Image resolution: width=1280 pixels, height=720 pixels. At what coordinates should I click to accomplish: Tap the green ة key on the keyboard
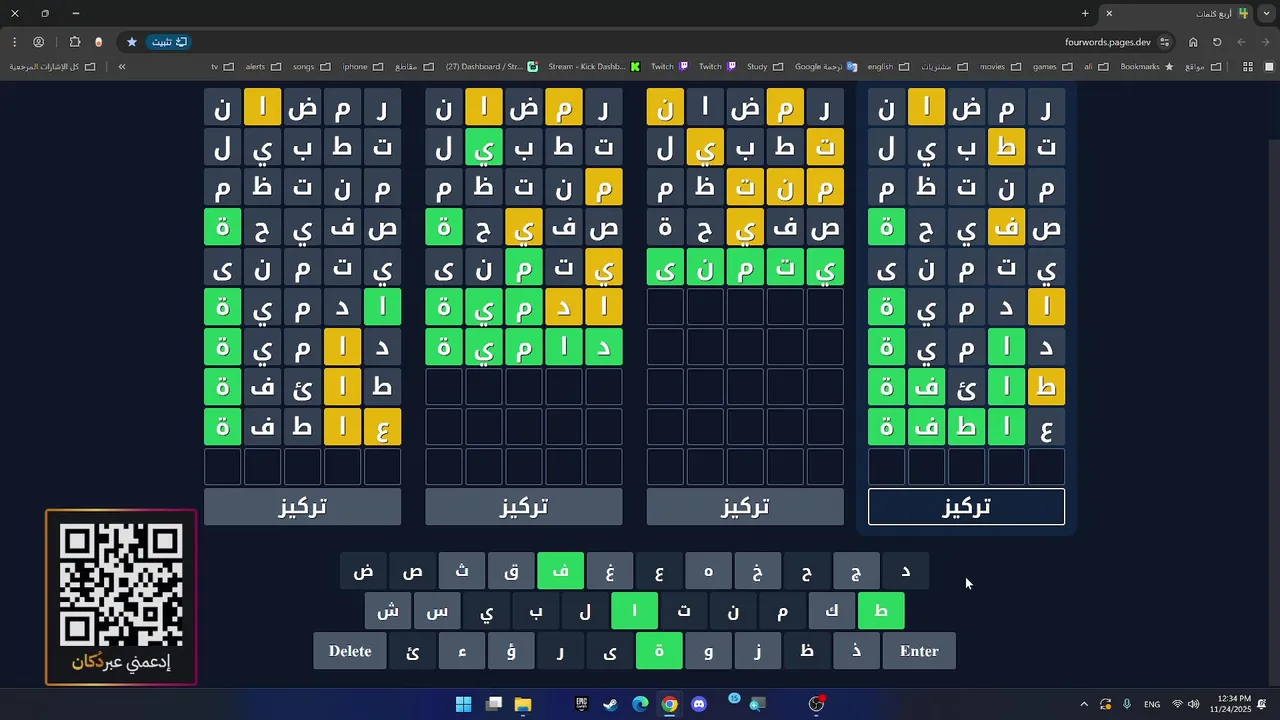pos(659,651)
